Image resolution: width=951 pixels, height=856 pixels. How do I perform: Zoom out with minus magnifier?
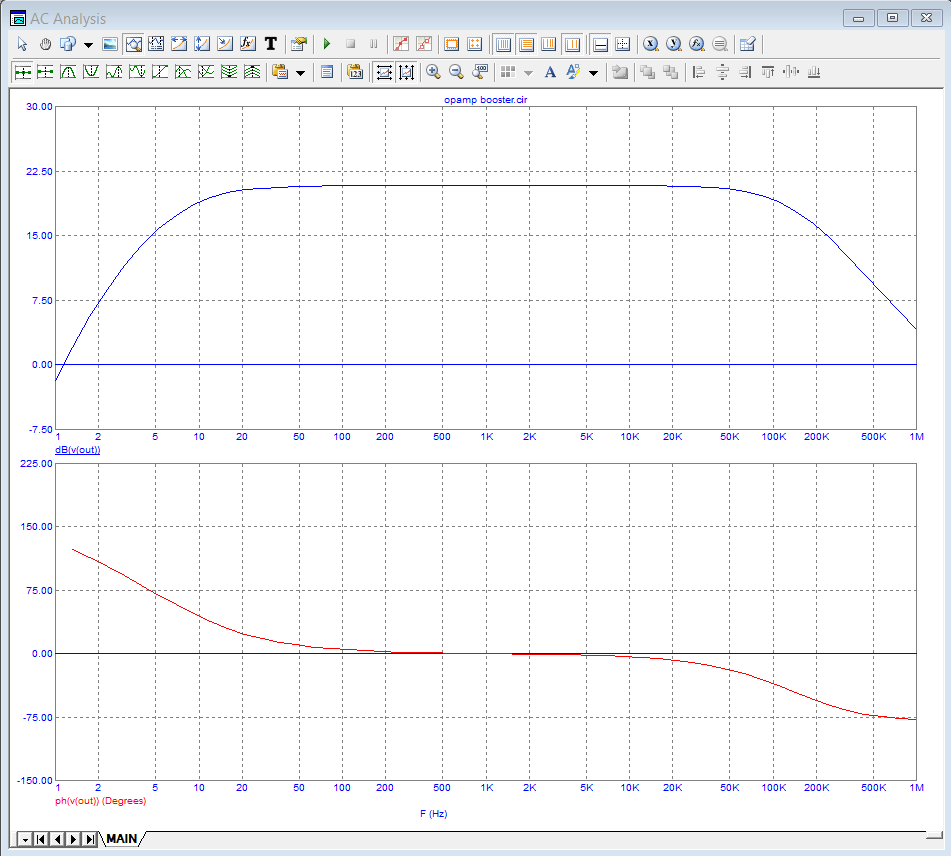(x=456, y=72)
